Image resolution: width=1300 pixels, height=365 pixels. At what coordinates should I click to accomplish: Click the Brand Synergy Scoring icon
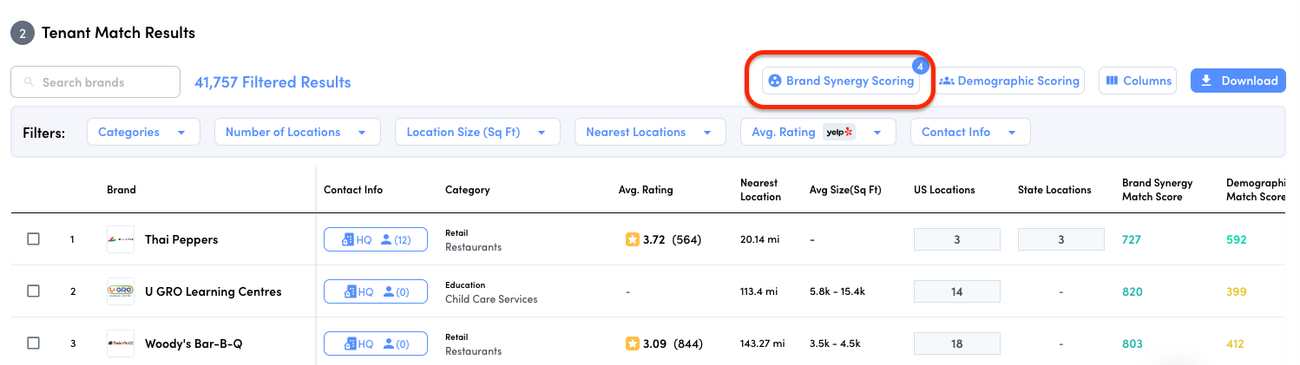[774, 81]
